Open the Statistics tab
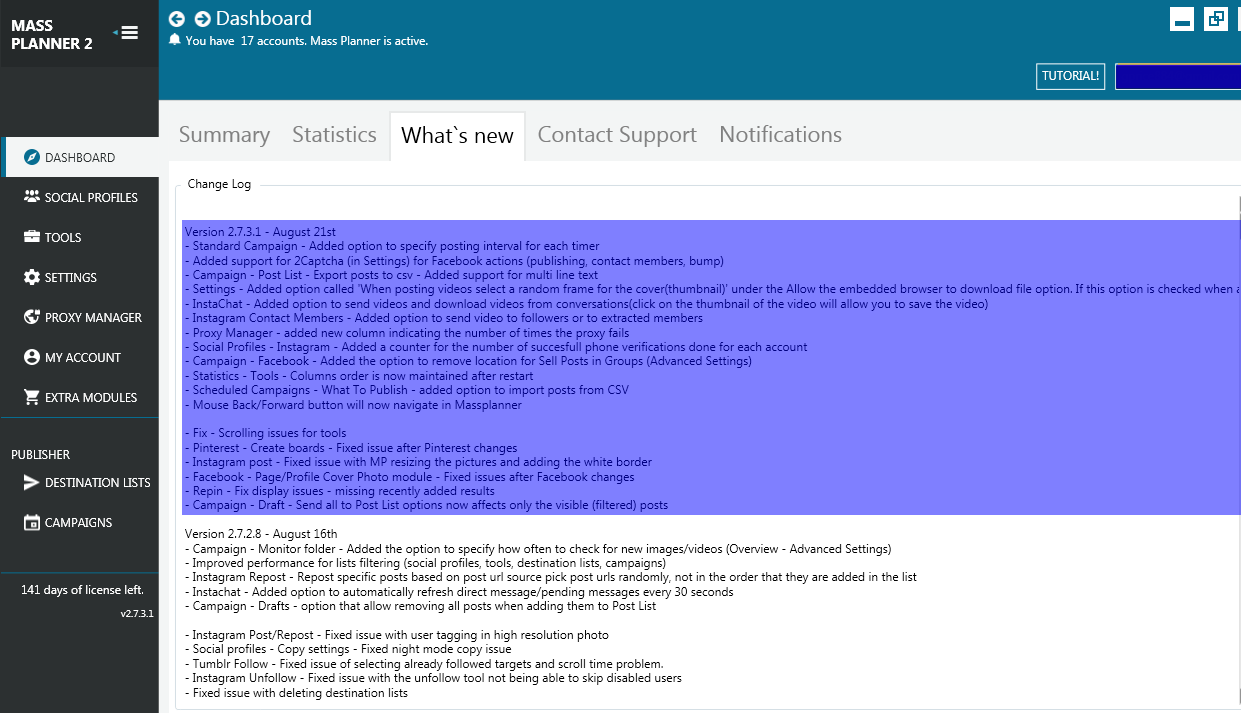The image size is (1241, 713). (334, 135)
